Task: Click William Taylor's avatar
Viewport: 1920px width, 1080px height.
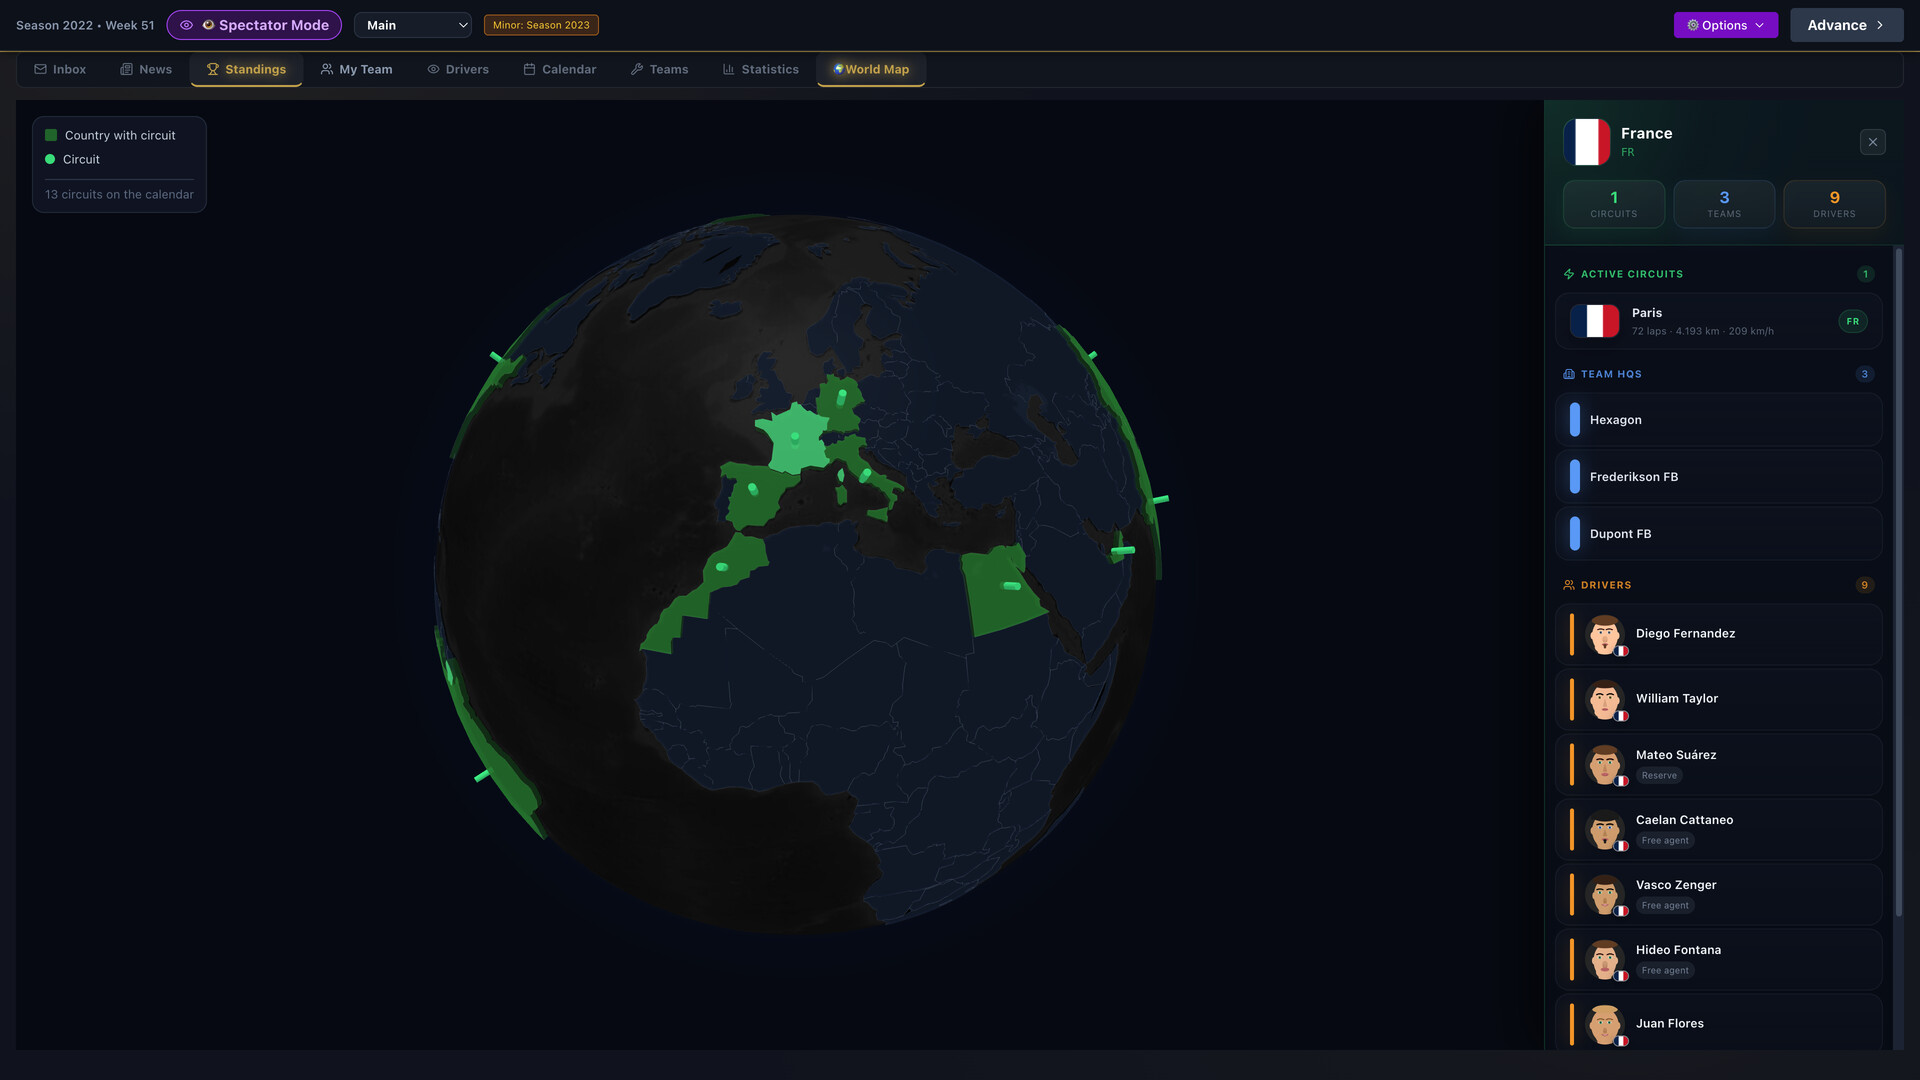Action: click(1605, 699)
